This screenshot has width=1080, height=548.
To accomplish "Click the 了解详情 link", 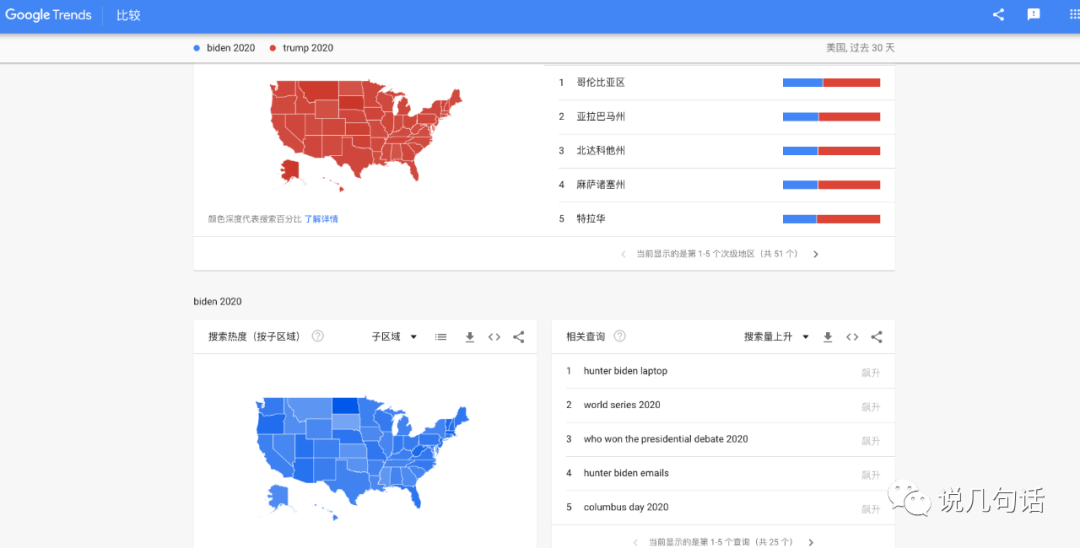I will point(321,219).
